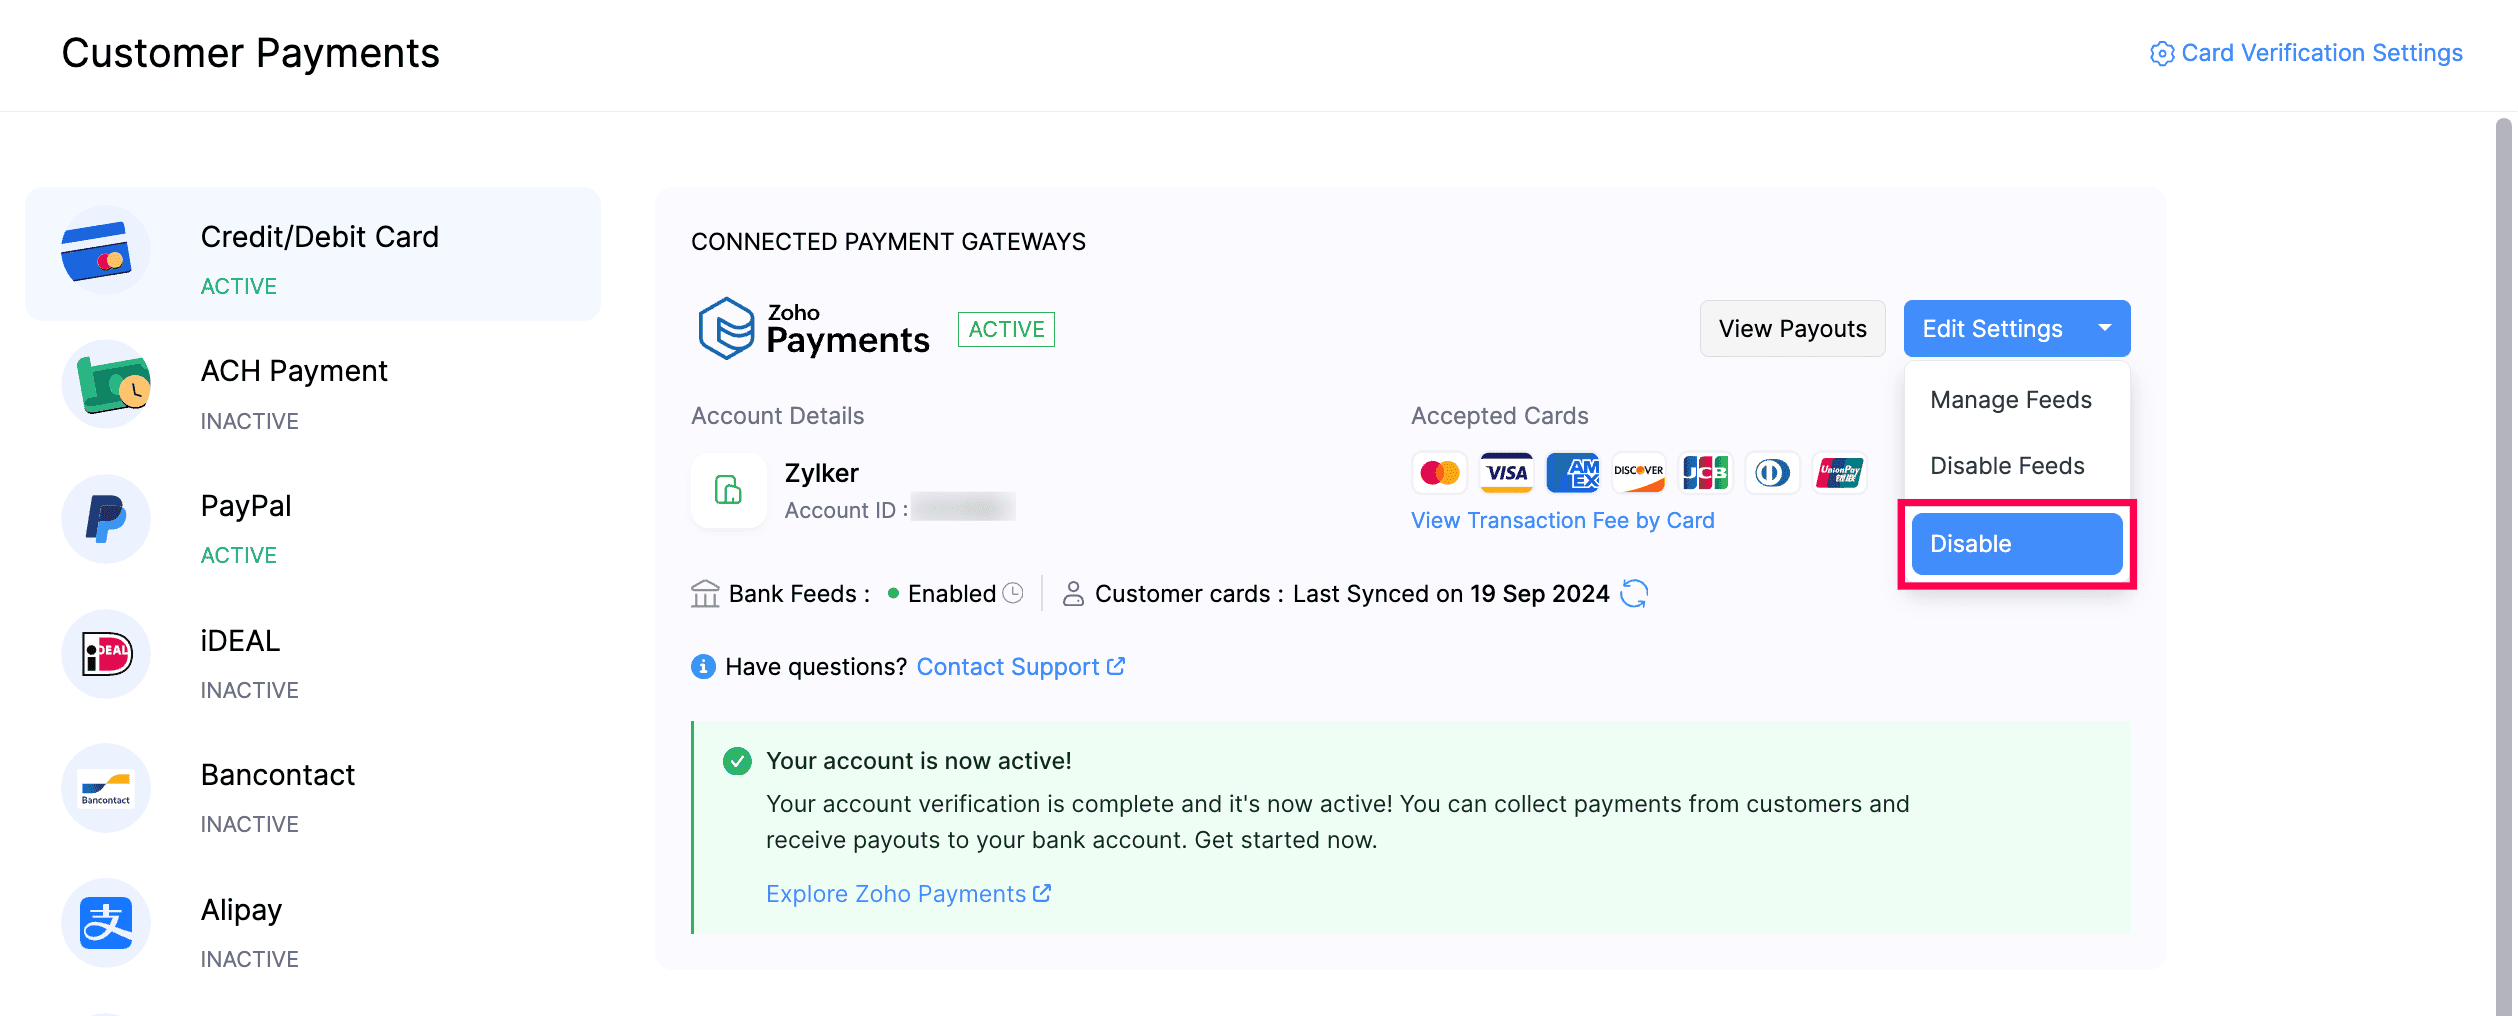Click Disable in the settings dropdown
The image size is (2518, 1016).
coord(2016,544)
